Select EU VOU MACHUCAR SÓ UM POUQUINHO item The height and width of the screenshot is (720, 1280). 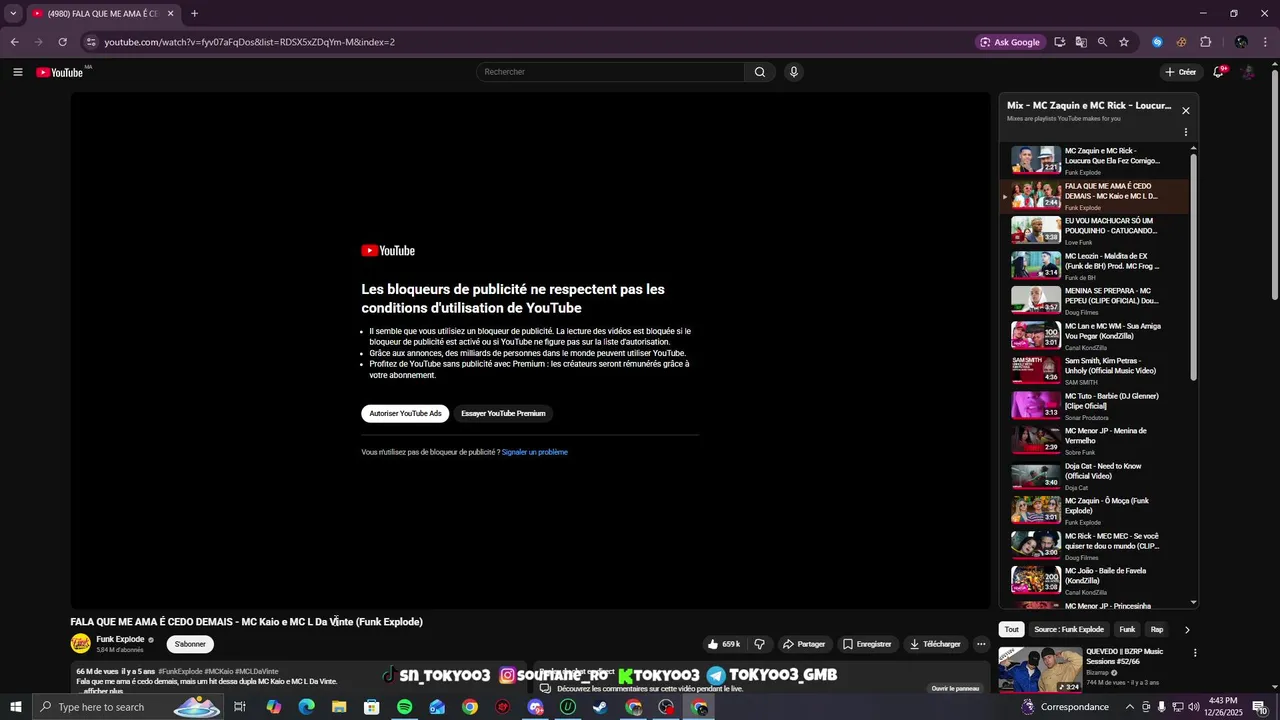tap(1095, 231)
